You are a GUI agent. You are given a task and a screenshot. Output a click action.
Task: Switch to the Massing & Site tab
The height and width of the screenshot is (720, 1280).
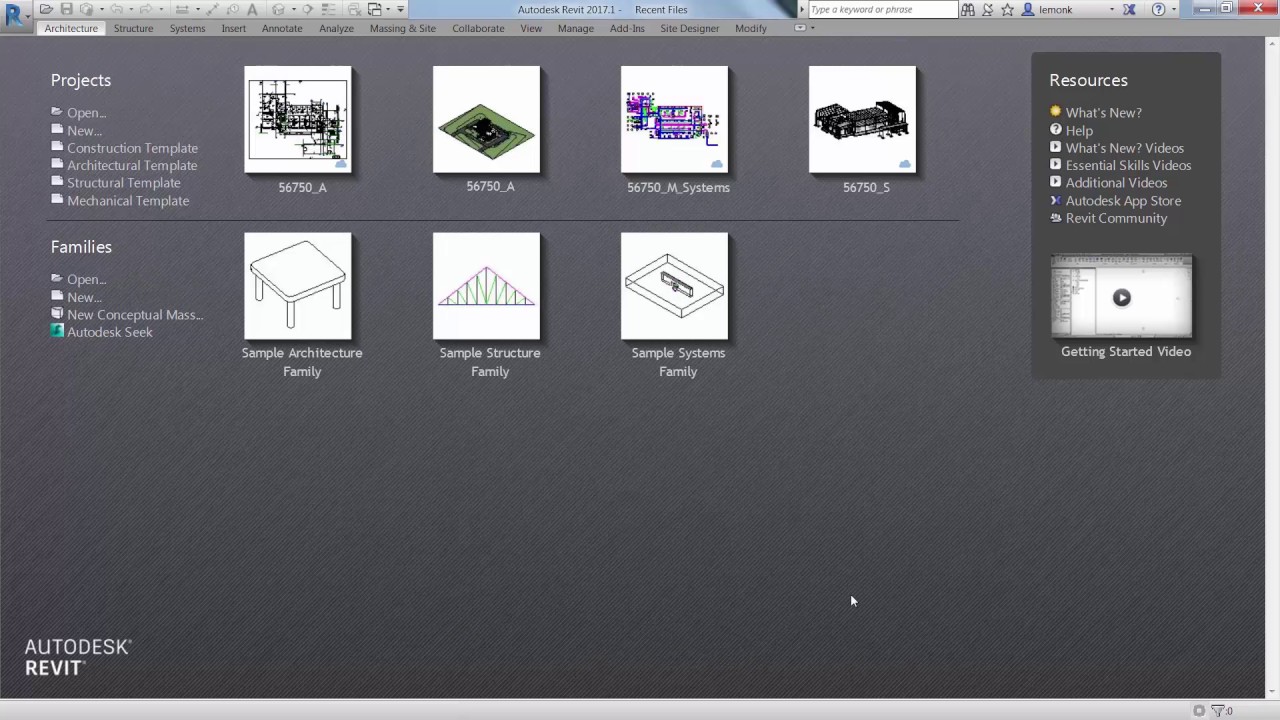pos(403,28)
